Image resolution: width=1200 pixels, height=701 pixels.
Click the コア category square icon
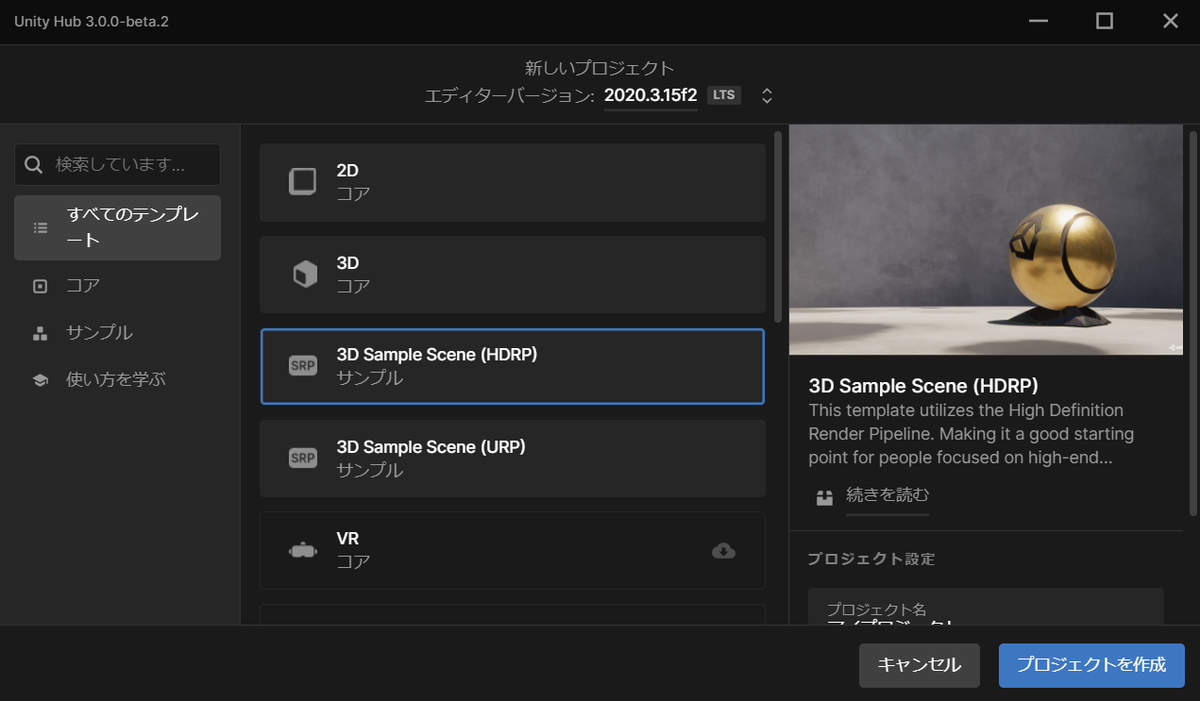[x=41, y=286]
